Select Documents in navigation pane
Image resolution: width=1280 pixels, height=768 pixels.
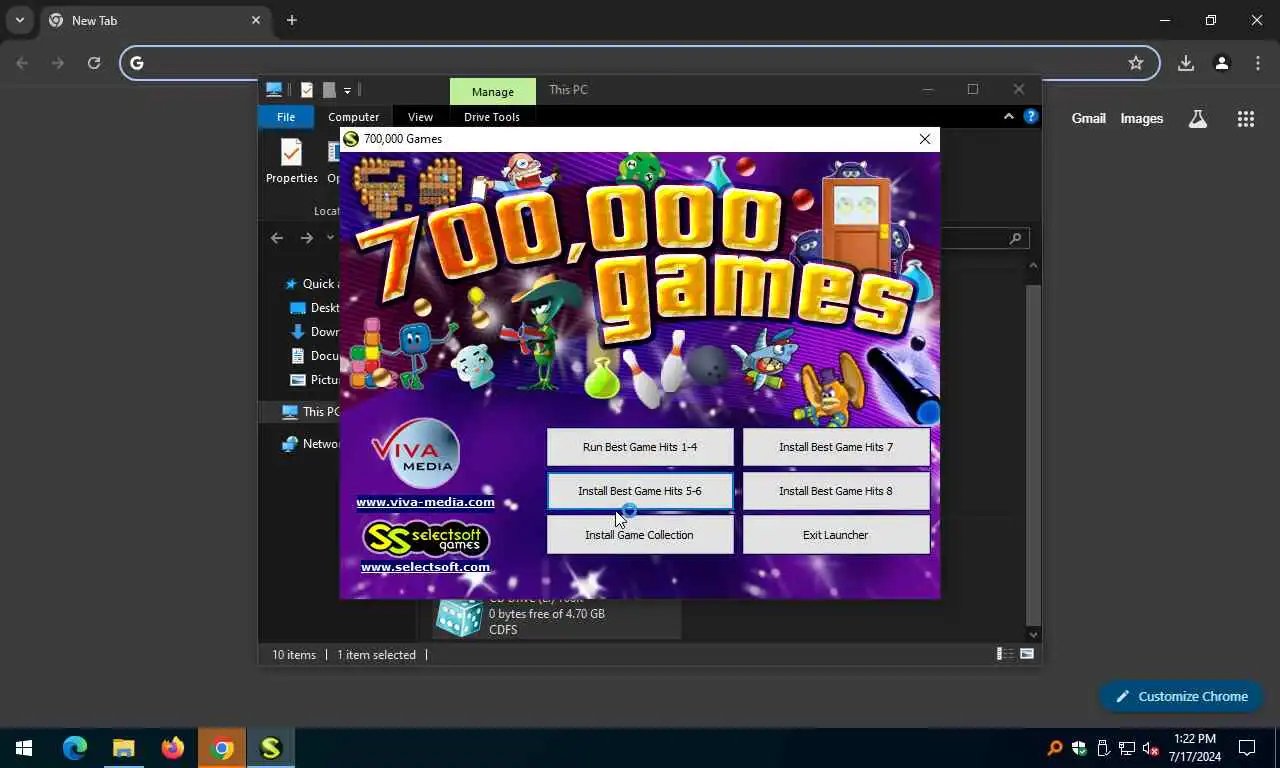coord(314,356)
